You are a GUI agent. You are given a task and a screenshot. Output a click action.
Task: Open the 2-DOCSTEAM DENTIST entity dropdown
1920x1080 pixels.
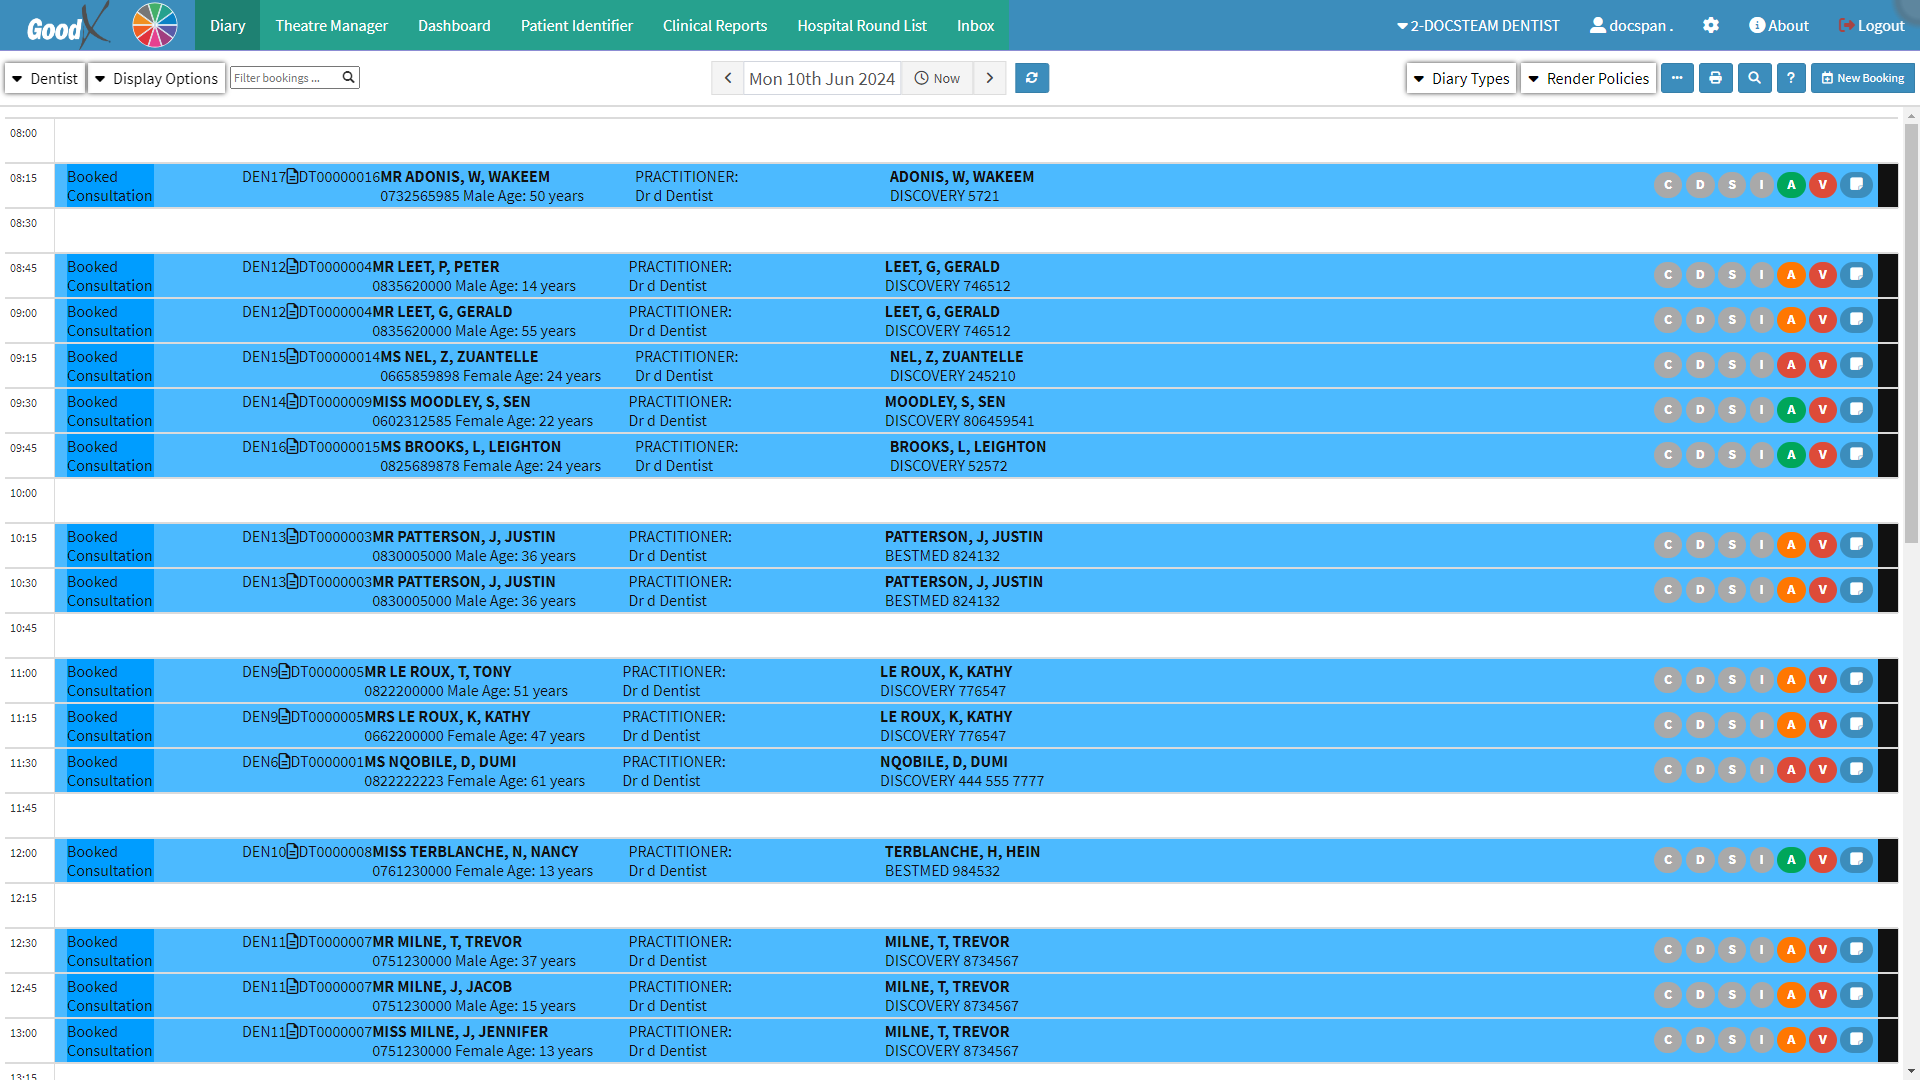(x=1478, y=25)
